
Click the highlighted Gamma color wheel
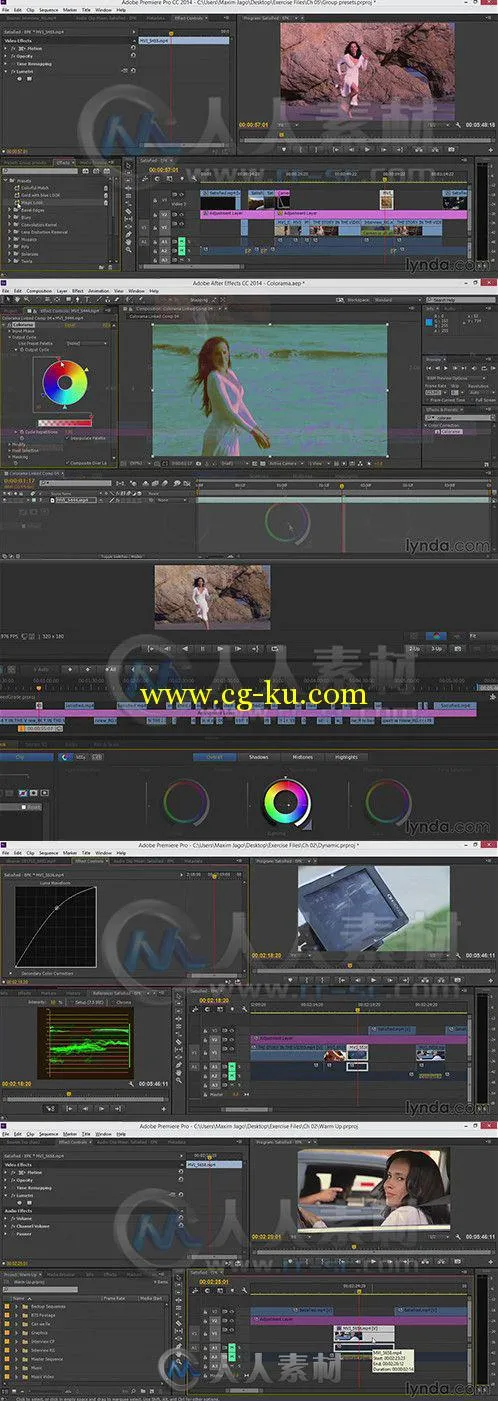(284, 801)
